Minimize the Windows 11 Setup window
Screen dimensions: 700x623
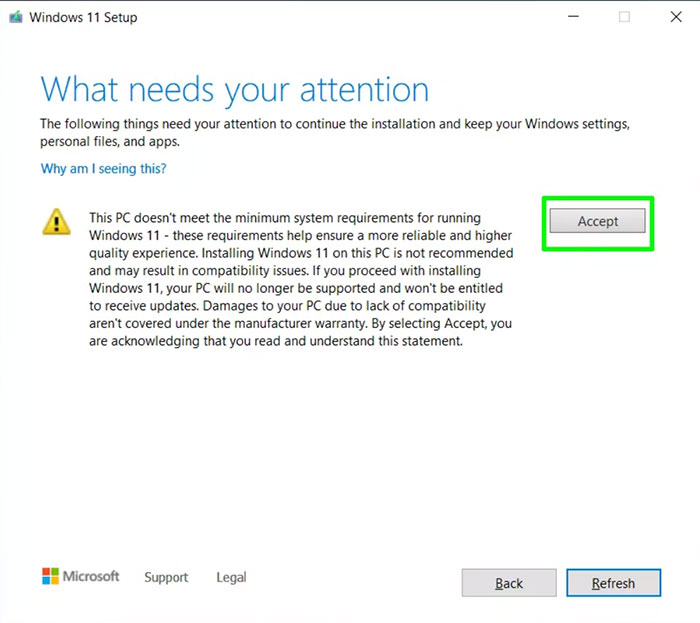(x=571, y=17)
